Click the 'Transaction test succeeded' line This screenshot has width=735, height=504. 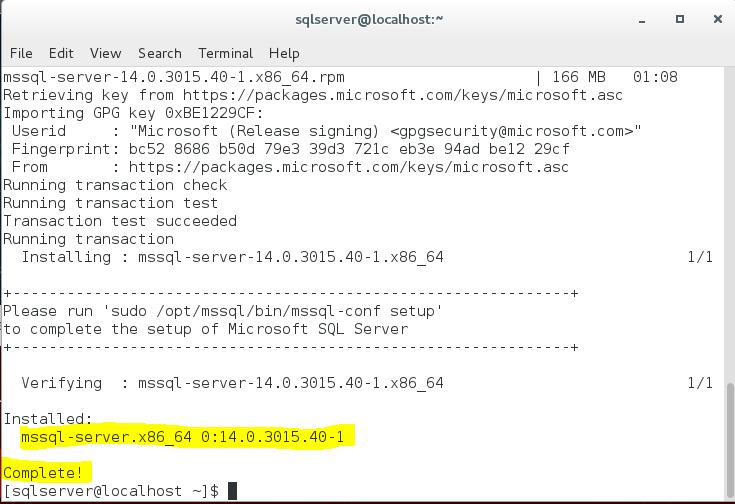(120, 221)
